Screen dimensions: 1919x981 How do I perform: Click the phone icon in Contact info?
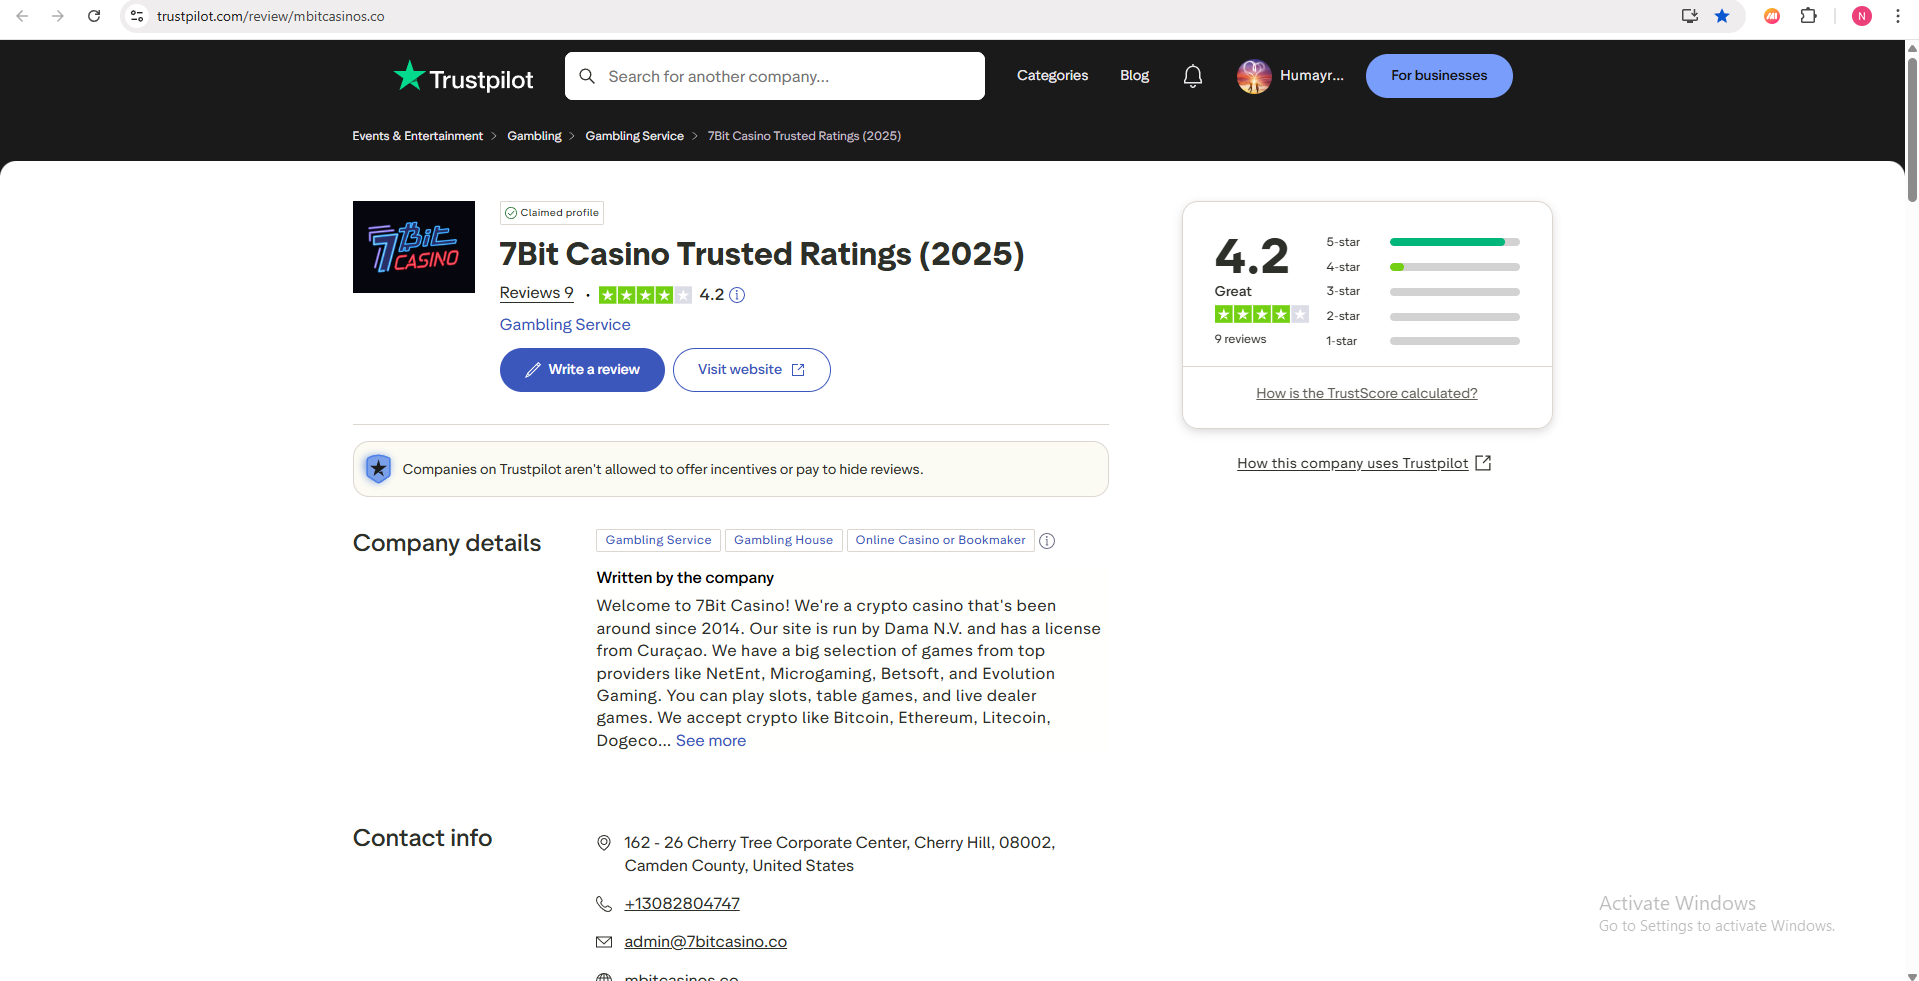click(x=604, y=904)
